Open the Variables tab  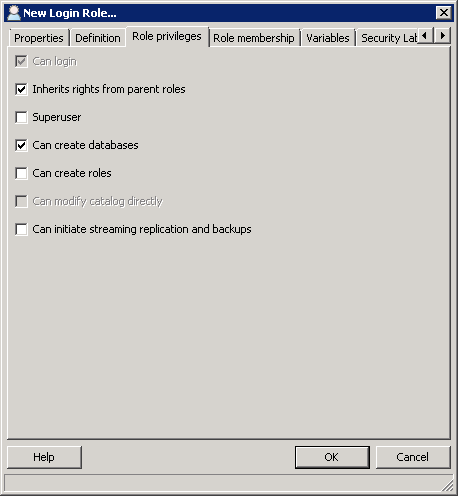[328, 38]
